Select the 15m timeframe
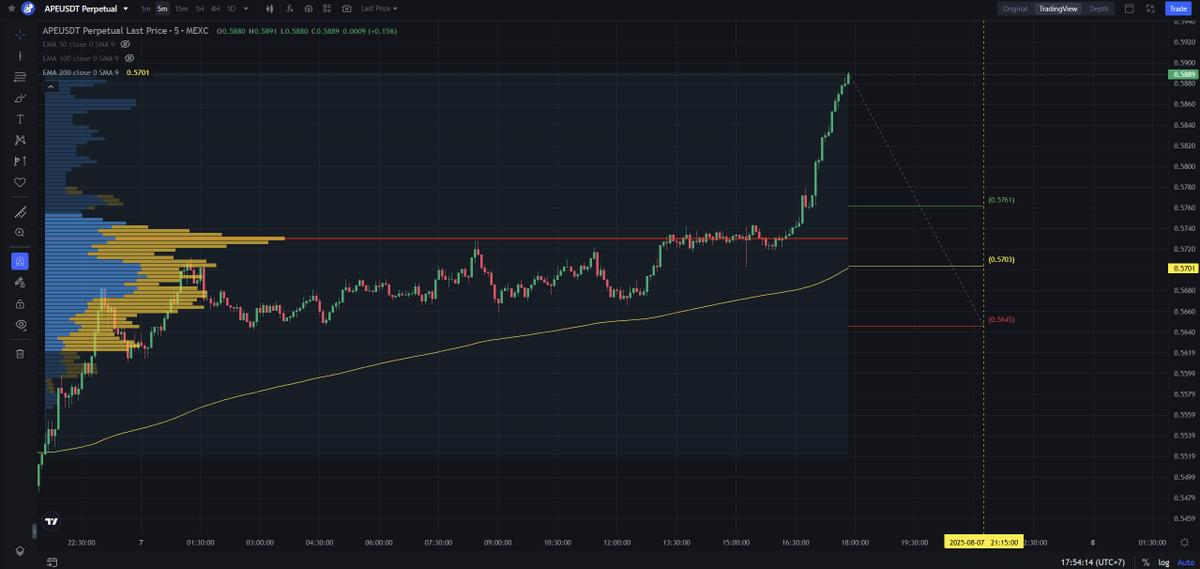The image size is (1200, 569). [x=181, y=8]
